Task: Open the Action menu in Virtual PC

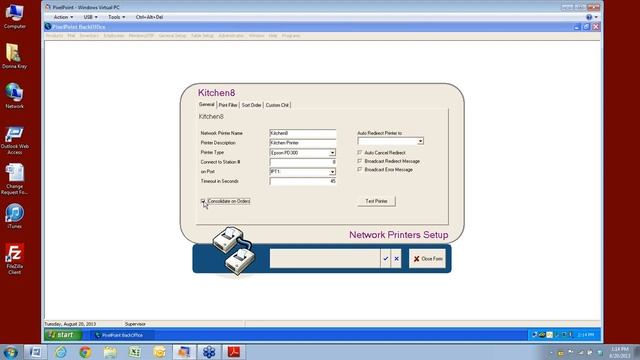Action: click(63, 17)
